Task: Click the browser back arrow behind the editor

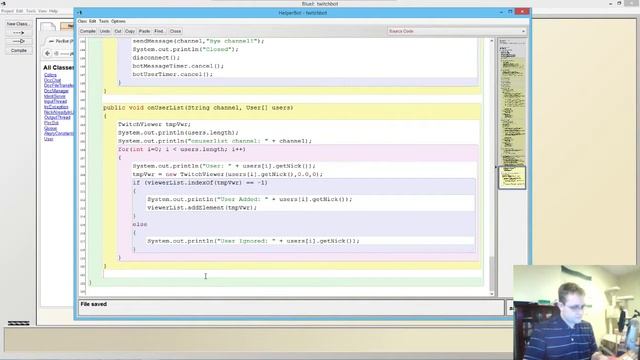Action: point(47,53)
